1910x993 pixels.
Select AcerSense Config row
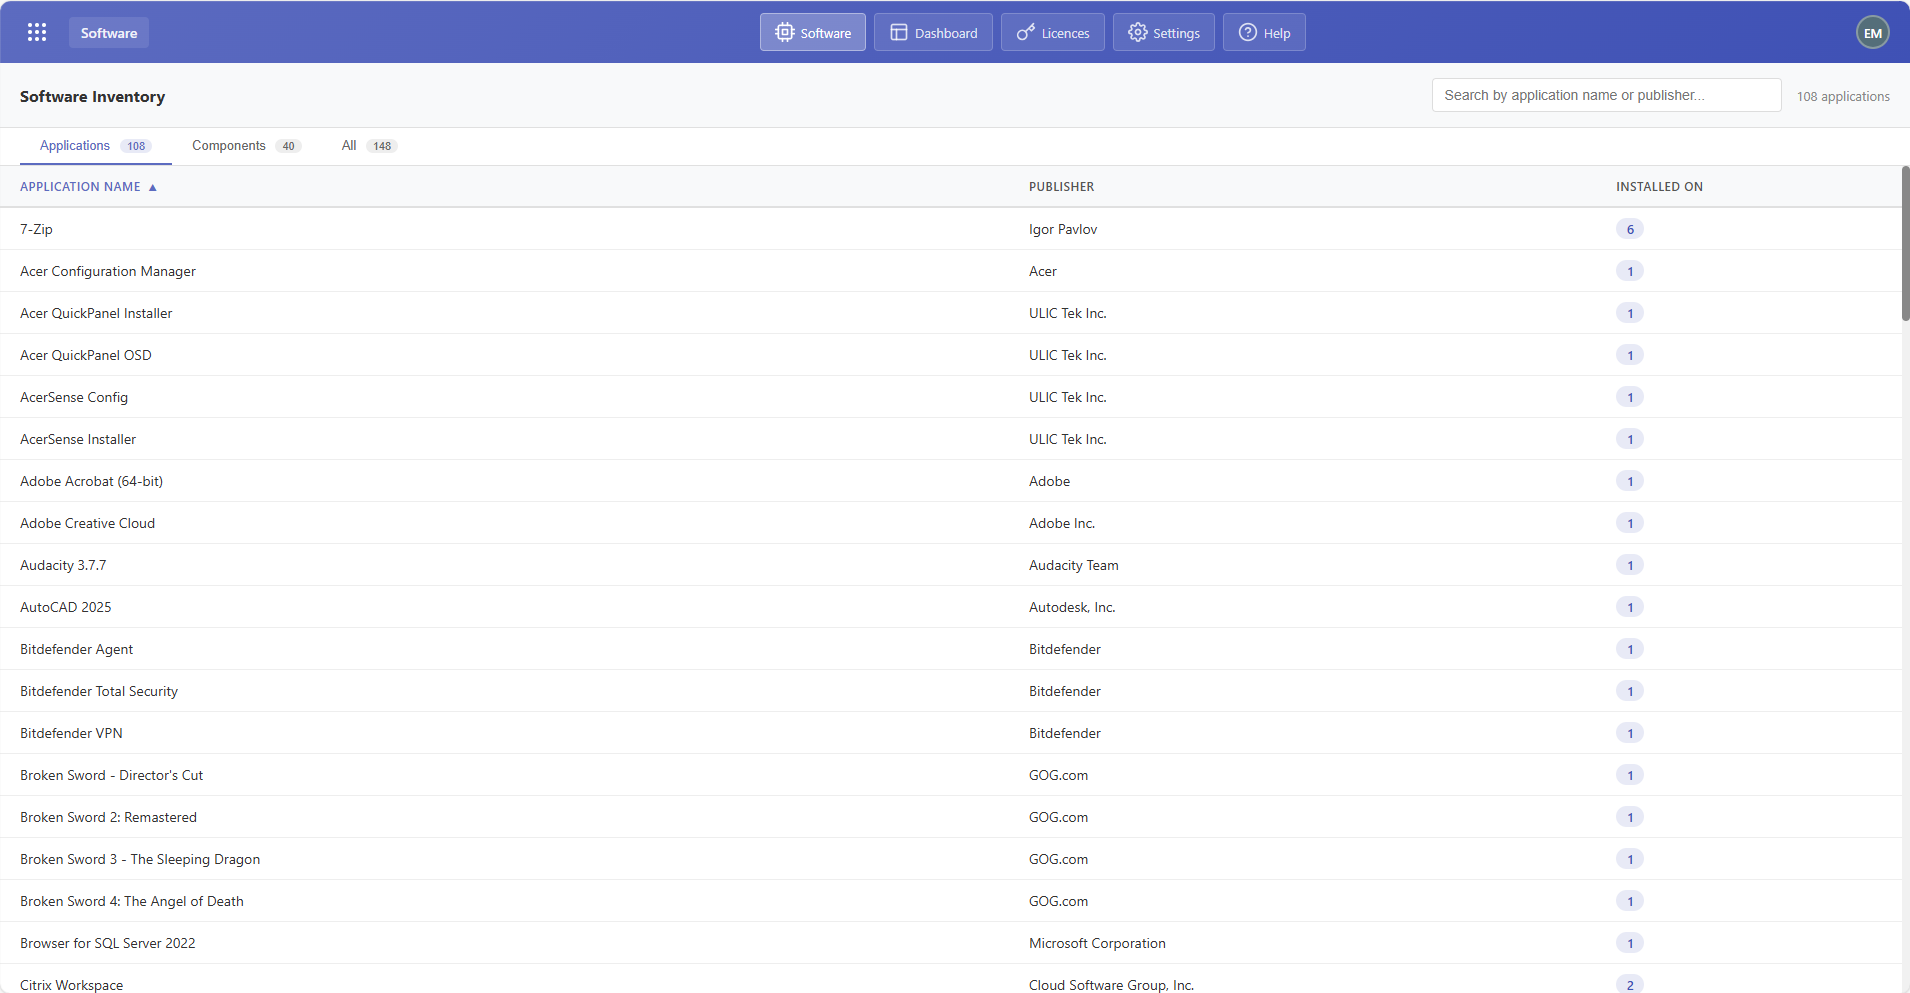(950, 397)
